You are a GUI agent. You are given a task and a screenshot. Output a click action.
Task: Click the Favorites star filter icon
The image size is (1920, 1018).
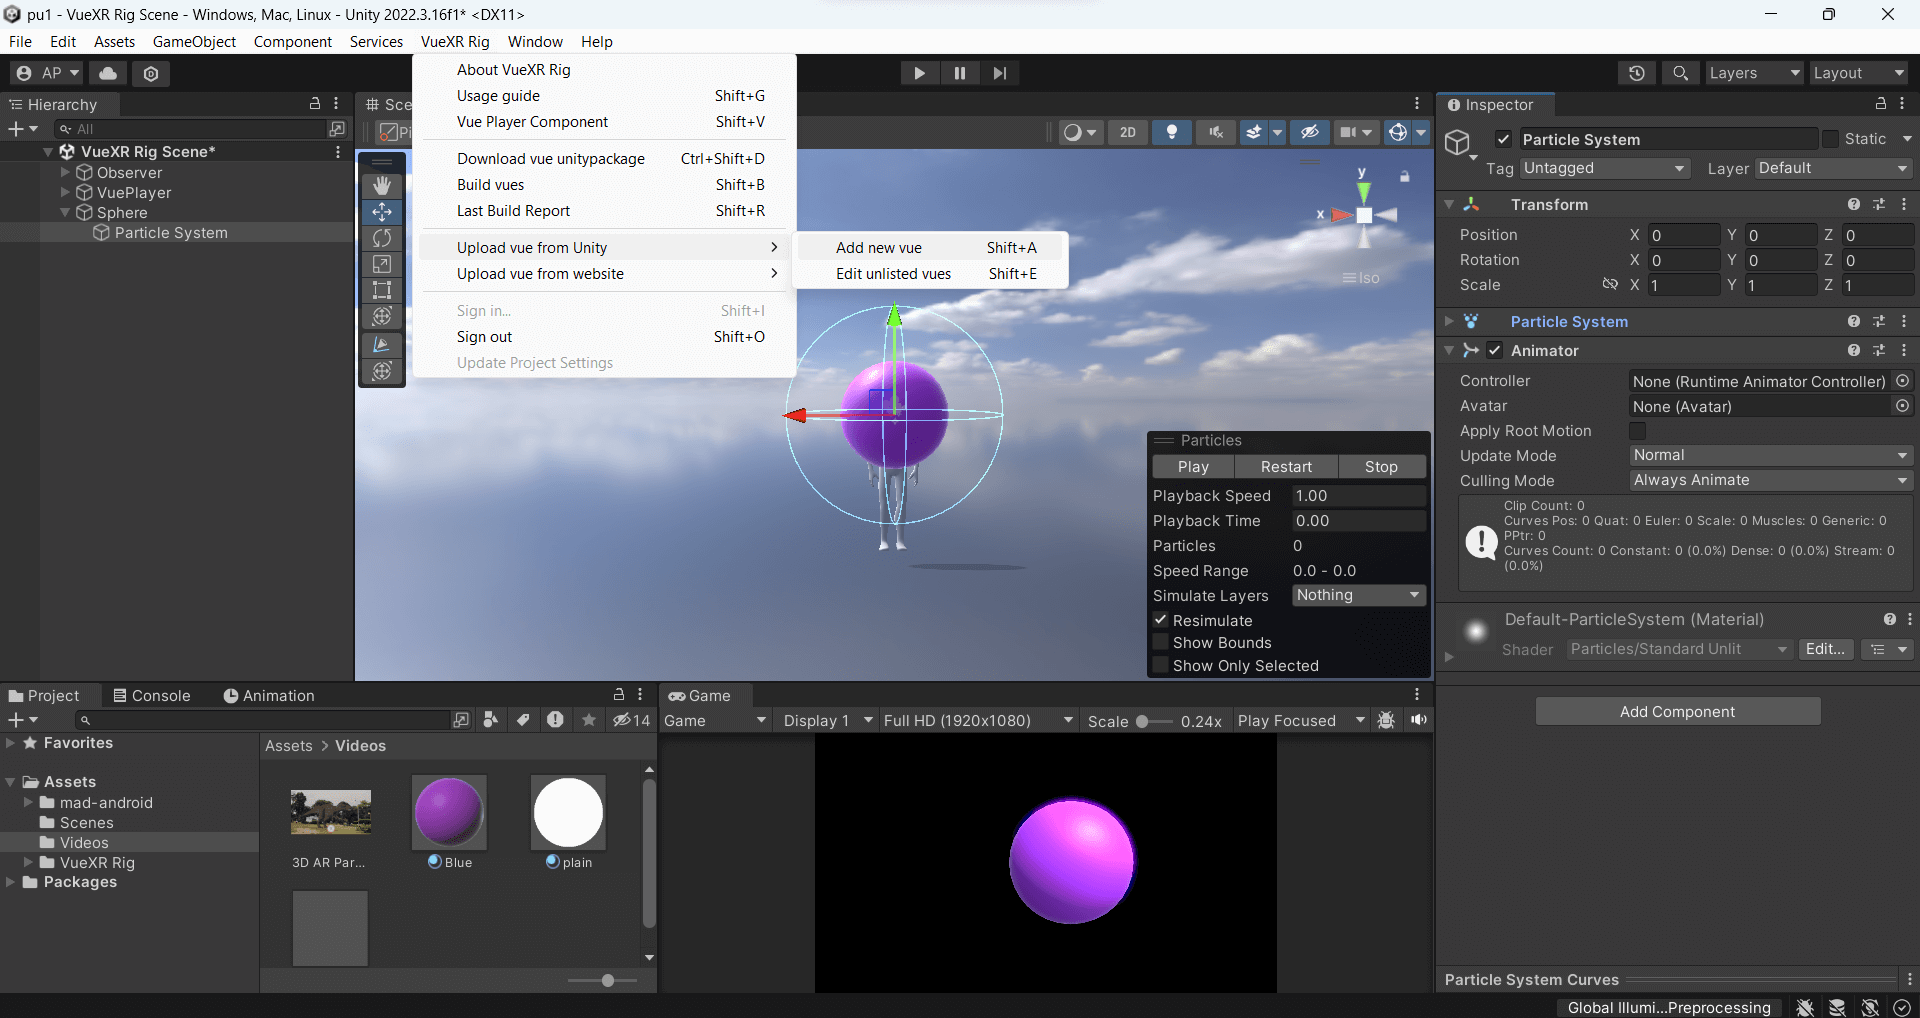(589, 720)
